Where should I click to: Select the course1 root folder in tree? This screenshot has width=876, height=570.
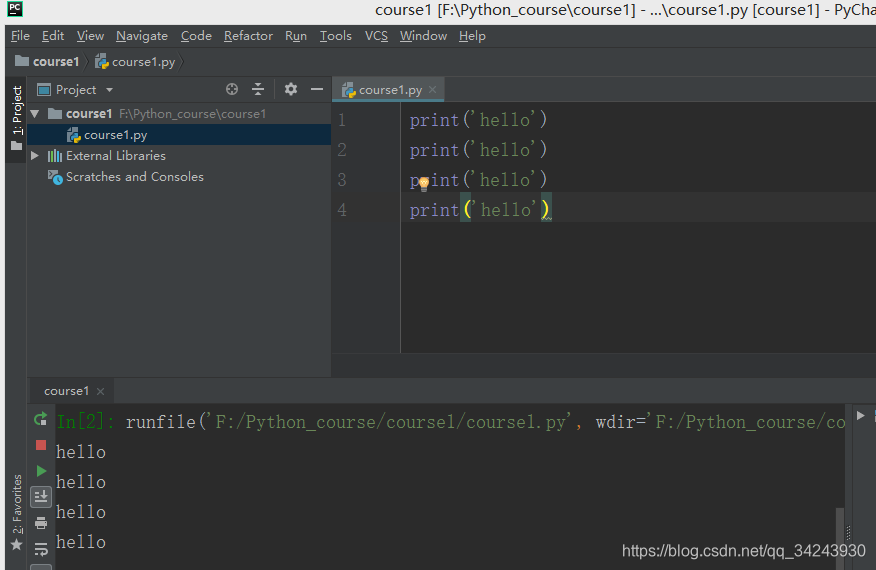[179, 114]
